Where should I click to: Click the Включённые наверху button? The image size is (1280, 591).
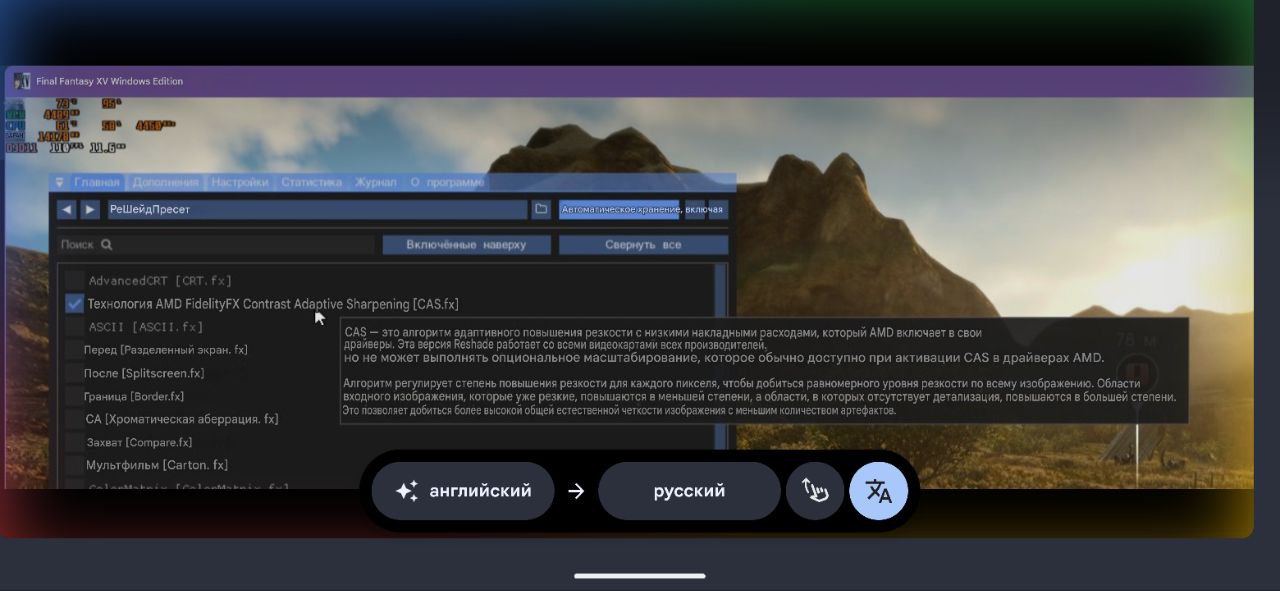466,244
